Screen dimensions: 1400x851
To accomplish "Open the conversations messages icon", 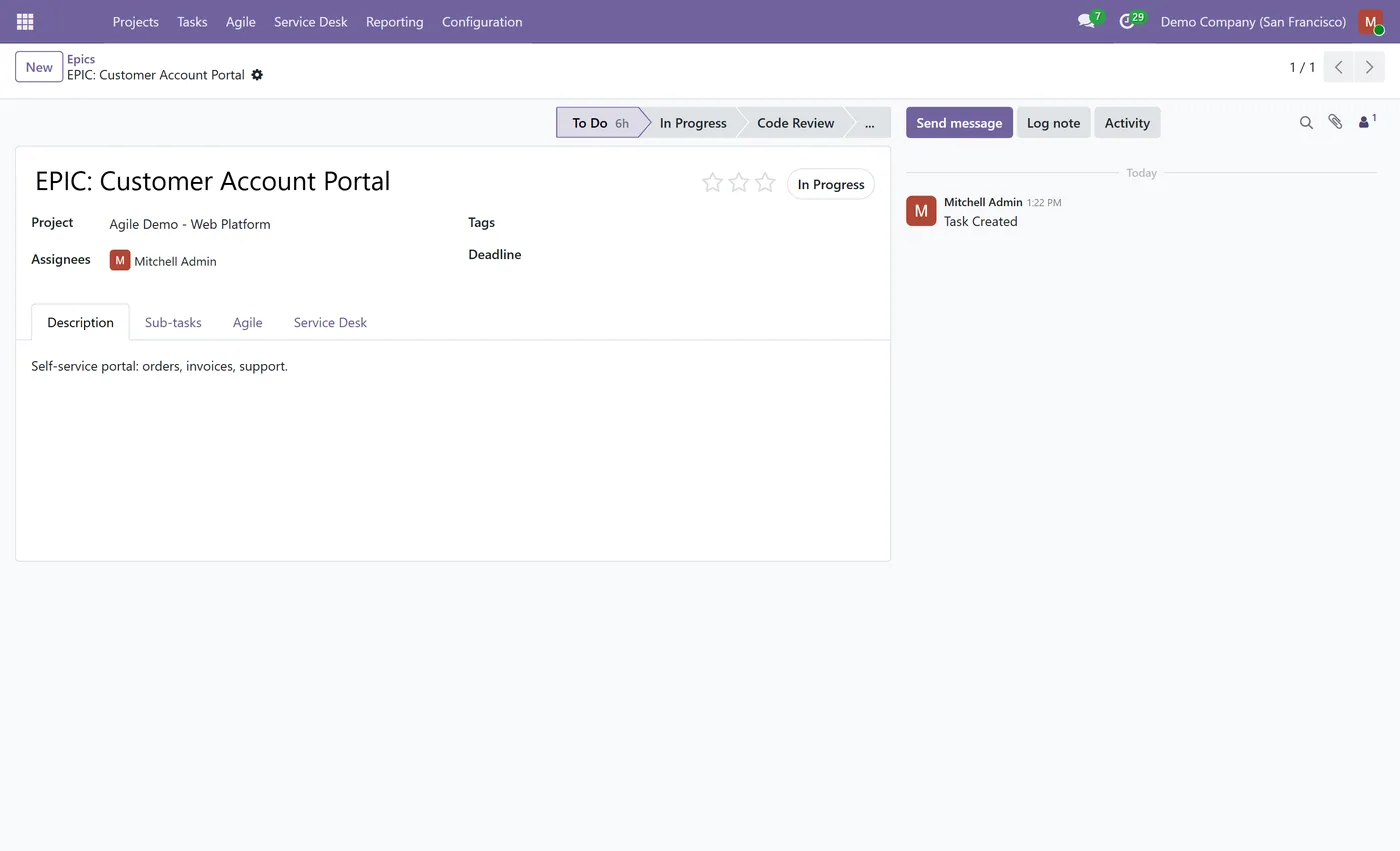I will point(1086,21).
